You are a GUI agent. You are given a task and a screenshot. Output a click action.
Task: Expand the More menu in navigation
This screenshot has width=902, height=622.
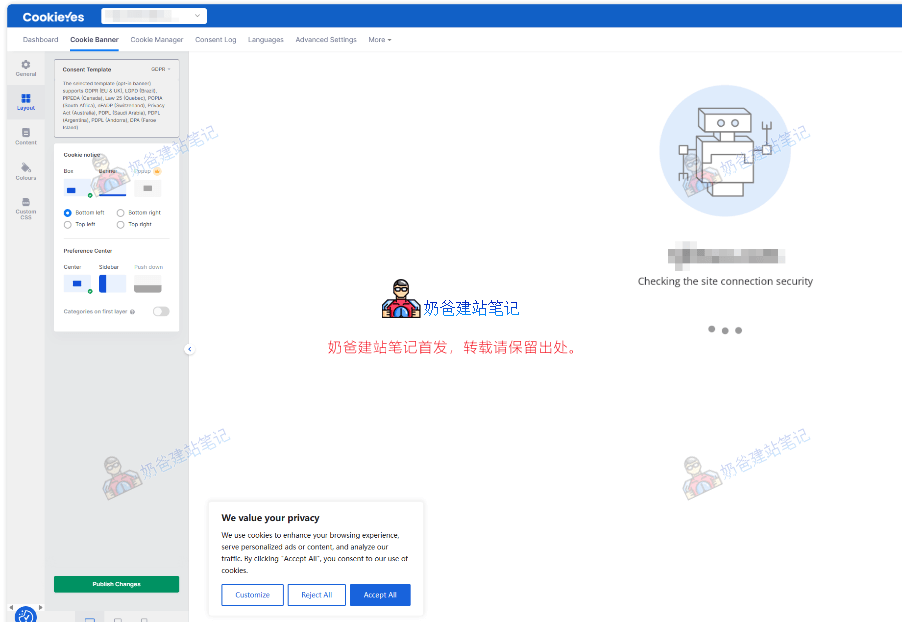tap(379, 40)
